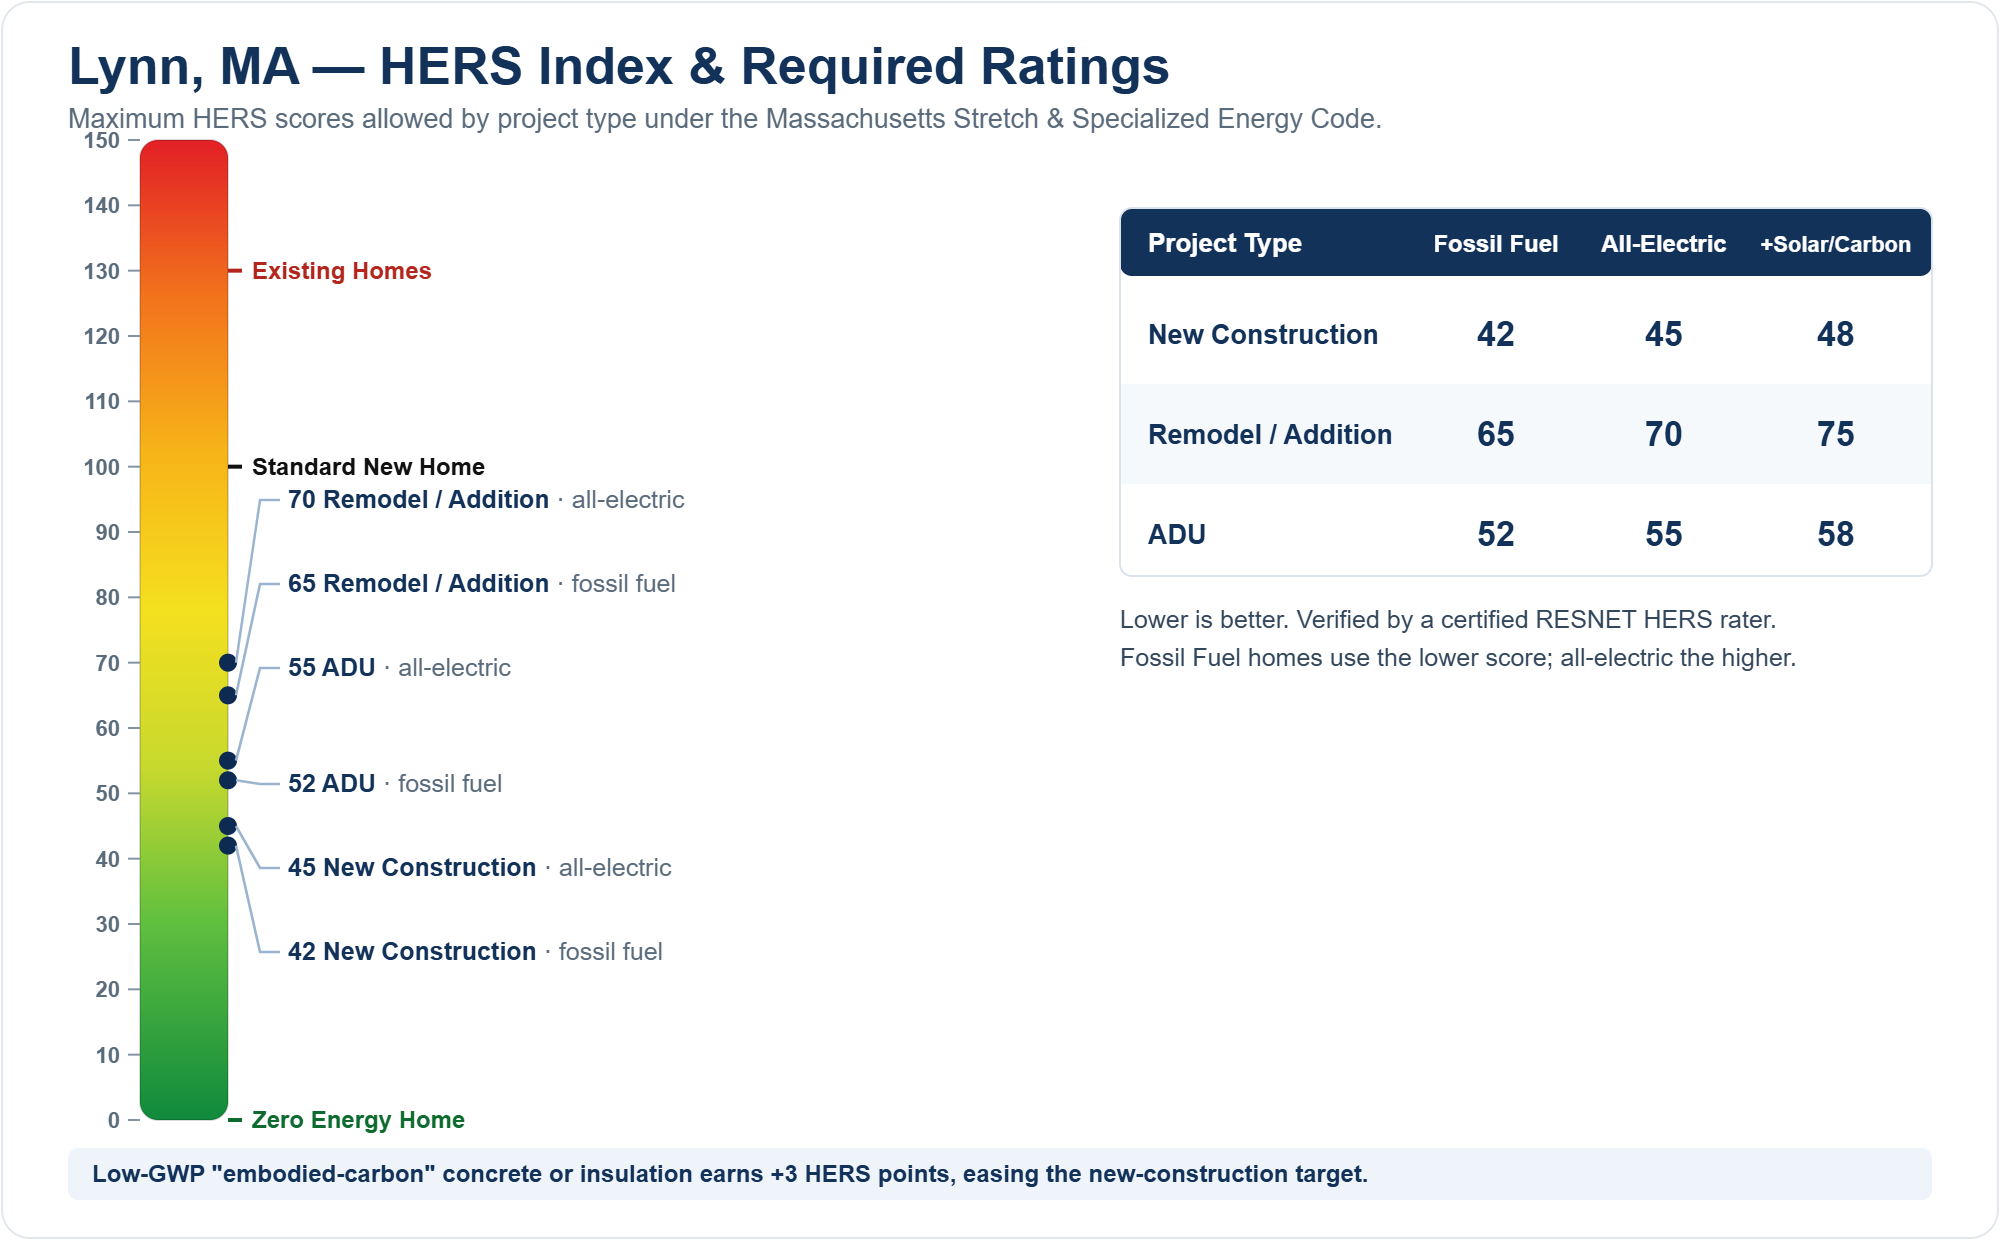Click the axis tick label 110

[x=102, y=402]
